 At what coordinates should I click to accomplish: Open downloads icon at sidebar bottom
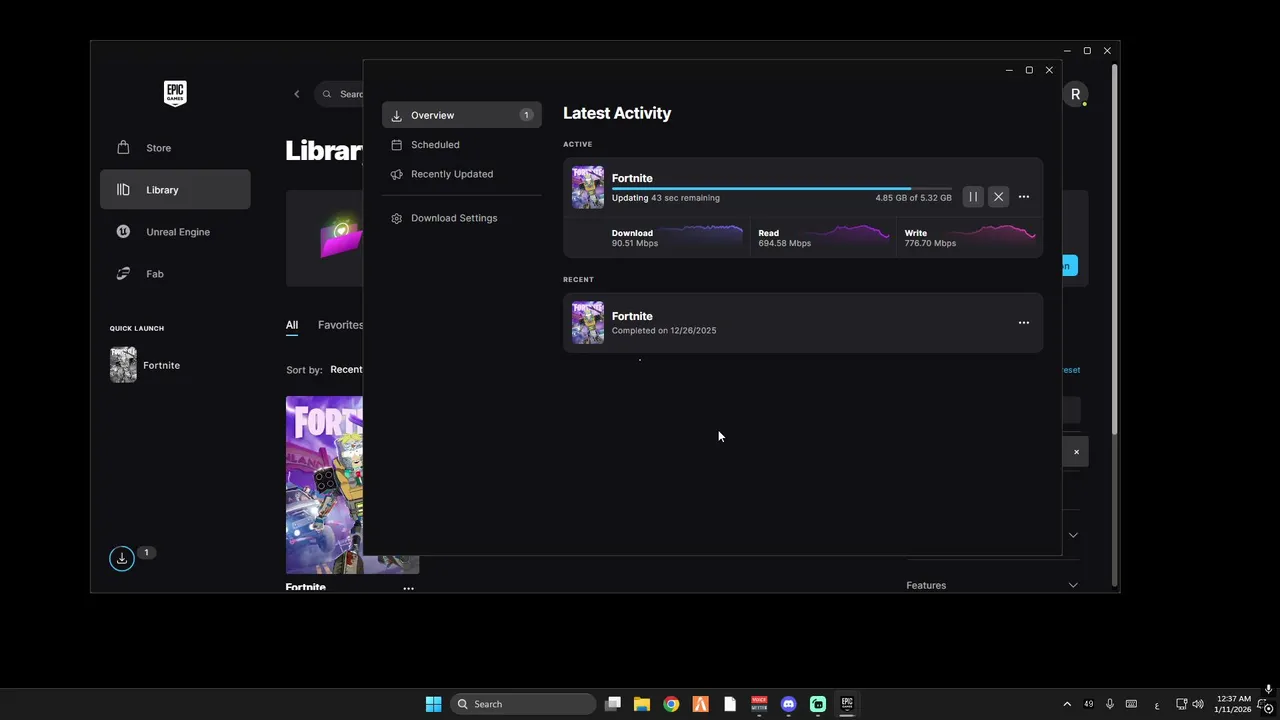[x=121, y=558]
